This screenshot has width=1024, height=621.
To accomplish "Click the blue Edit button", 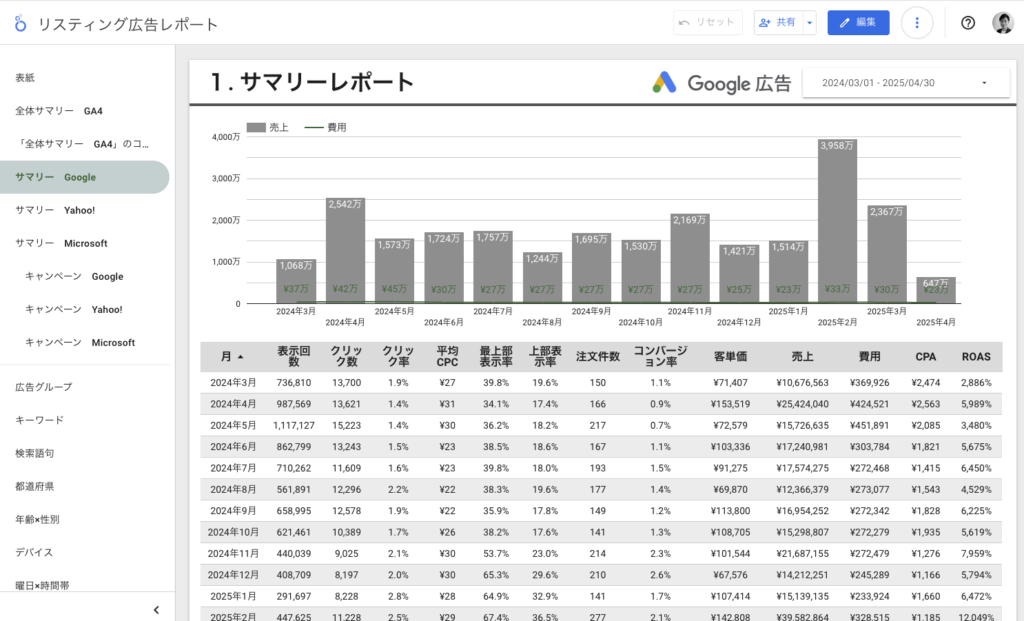I will [857, 23].
